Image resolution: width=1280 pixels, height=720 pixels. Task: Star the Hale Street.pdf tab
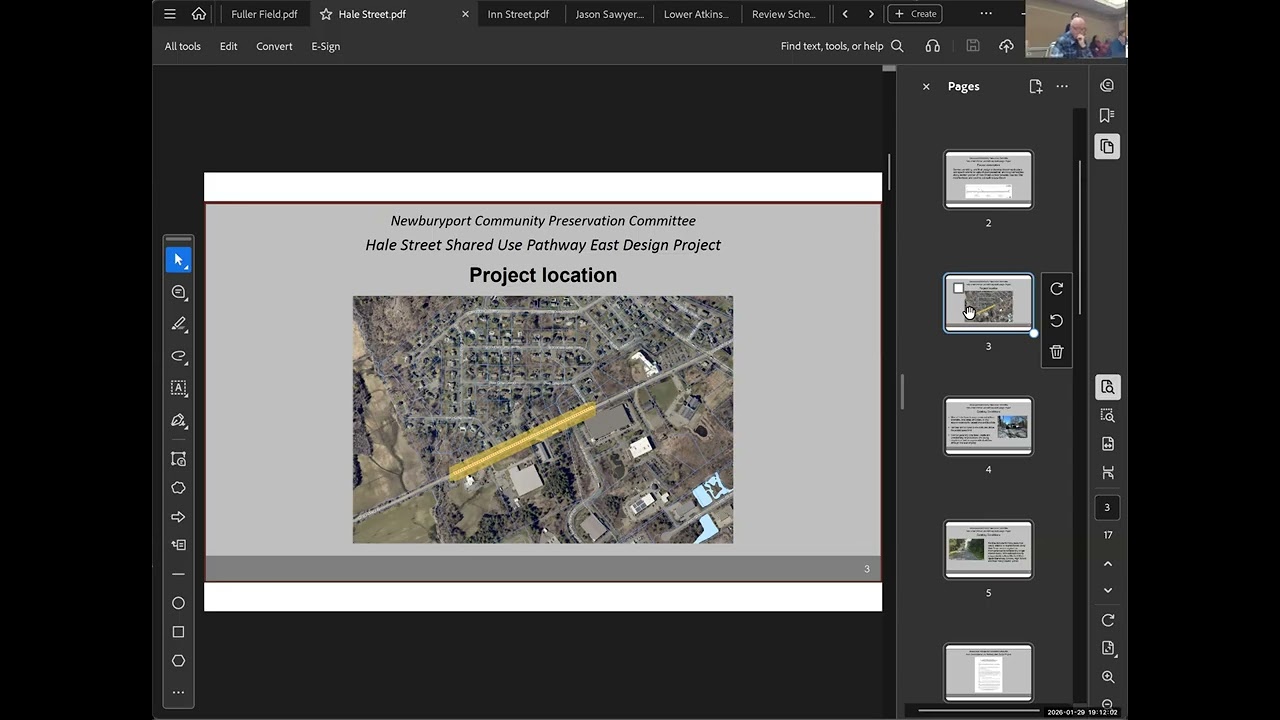pyautogui.click(x=326, y=14)
